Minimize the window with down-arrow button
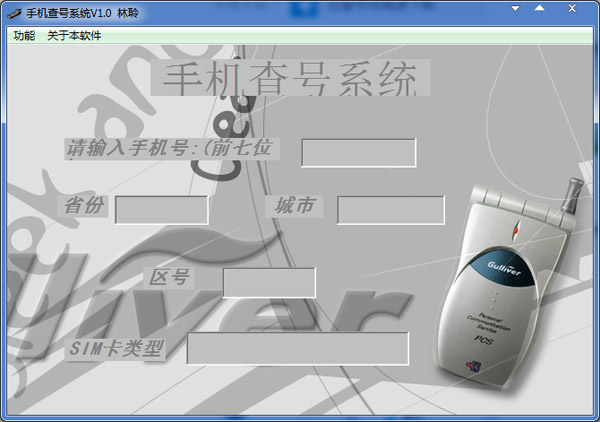The width and height of the screenshot is (600, 422). (x=516, y=9)
